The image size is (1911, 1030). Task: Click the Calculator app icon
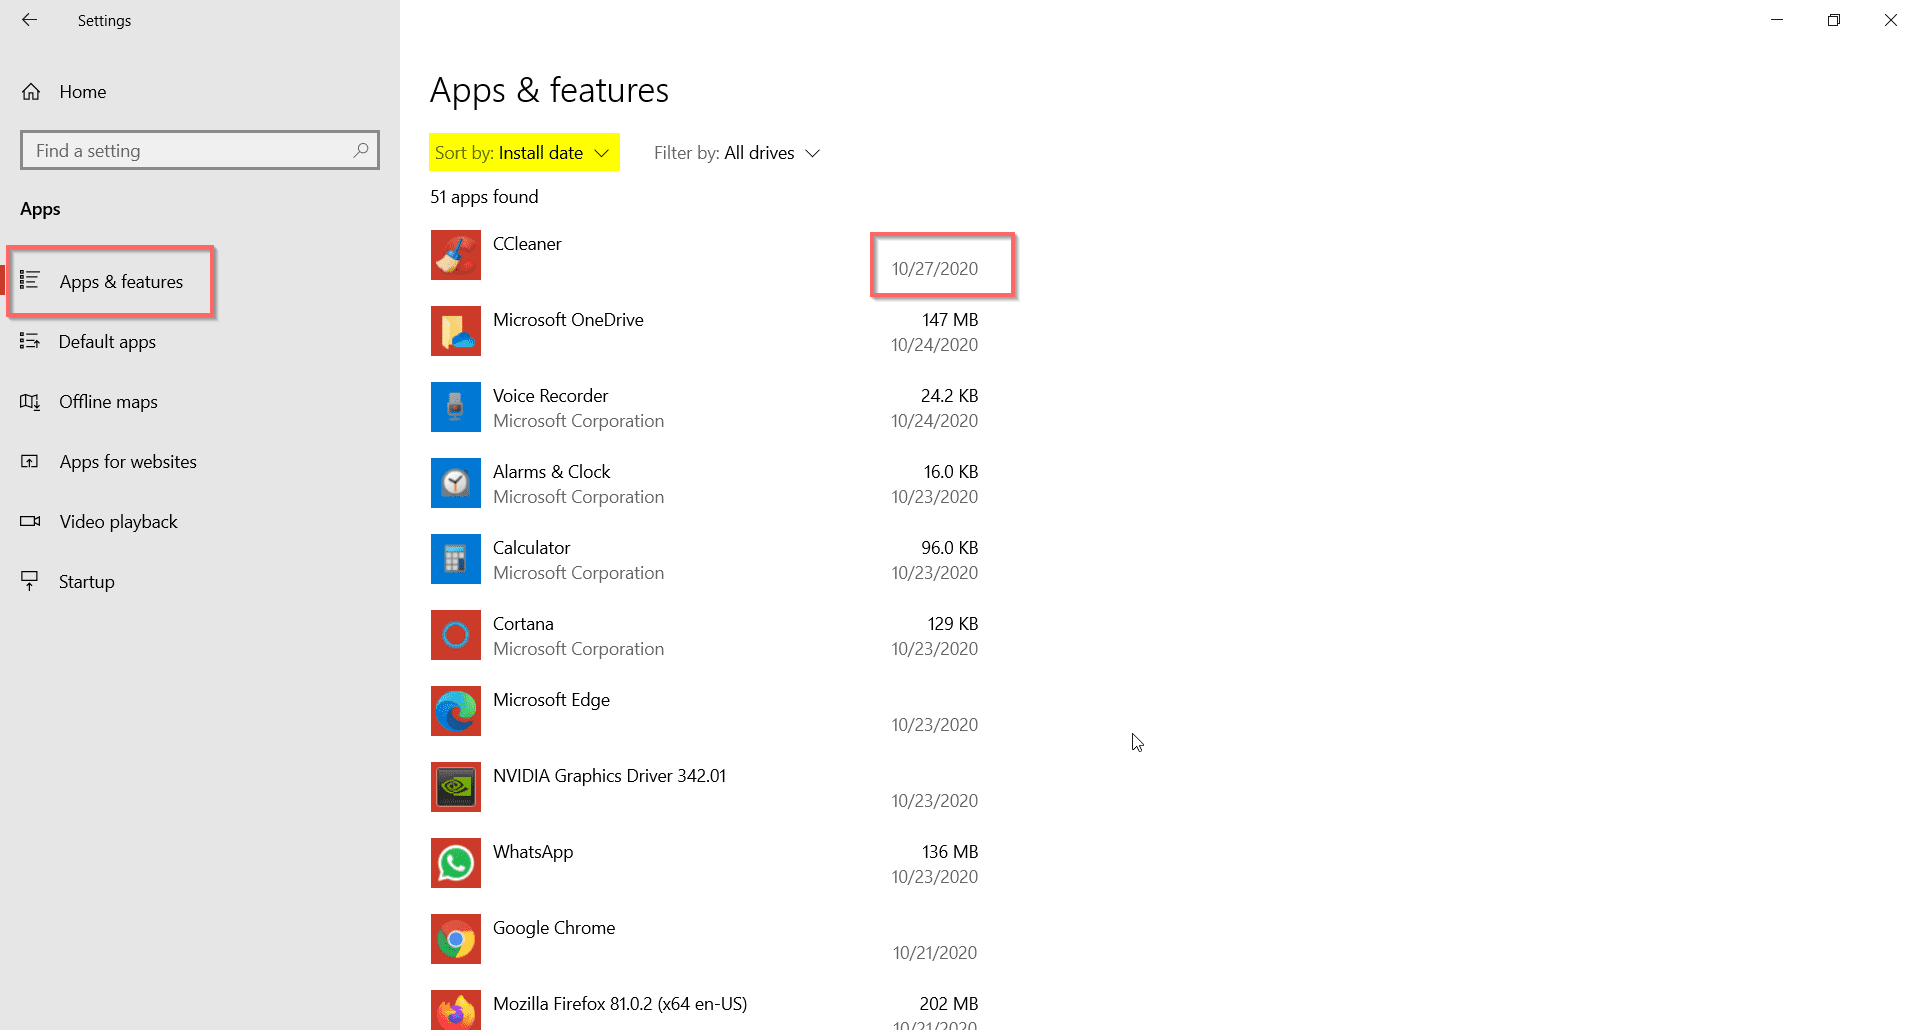pyautogui.click(x=456, y=559)
